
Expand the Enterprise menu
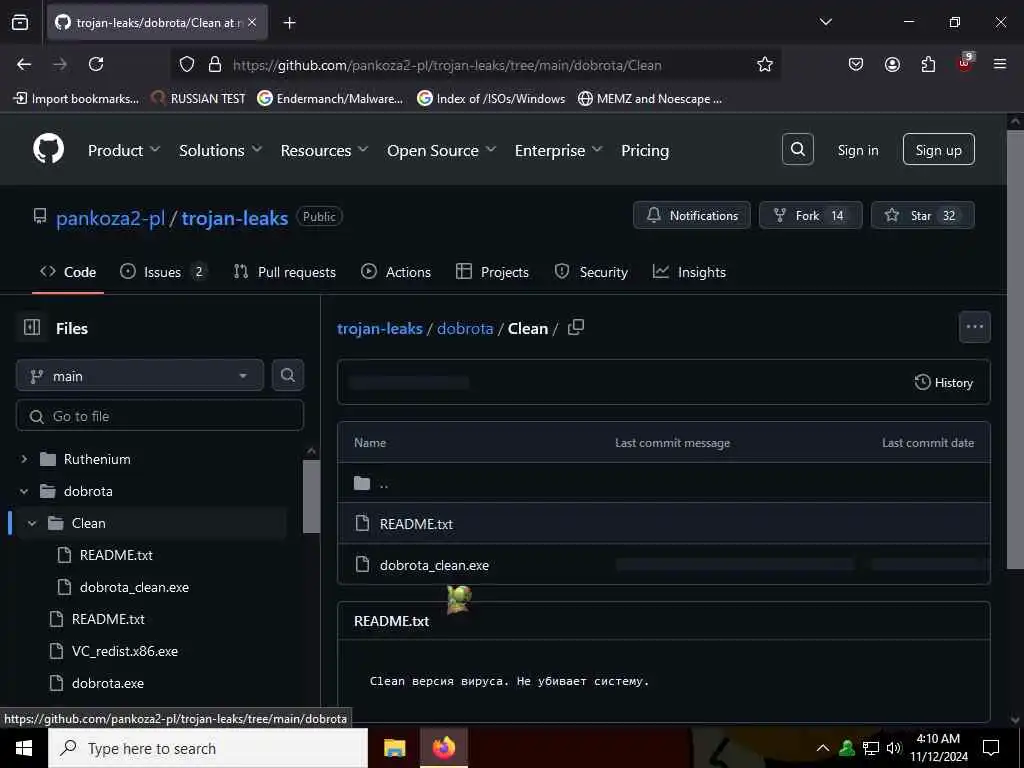point(558,150)
